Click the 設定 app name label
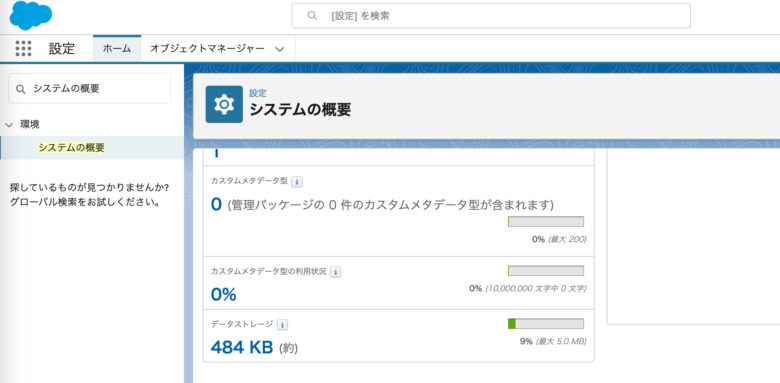Screen dimensions: 780x383 [x=62, y=49]
